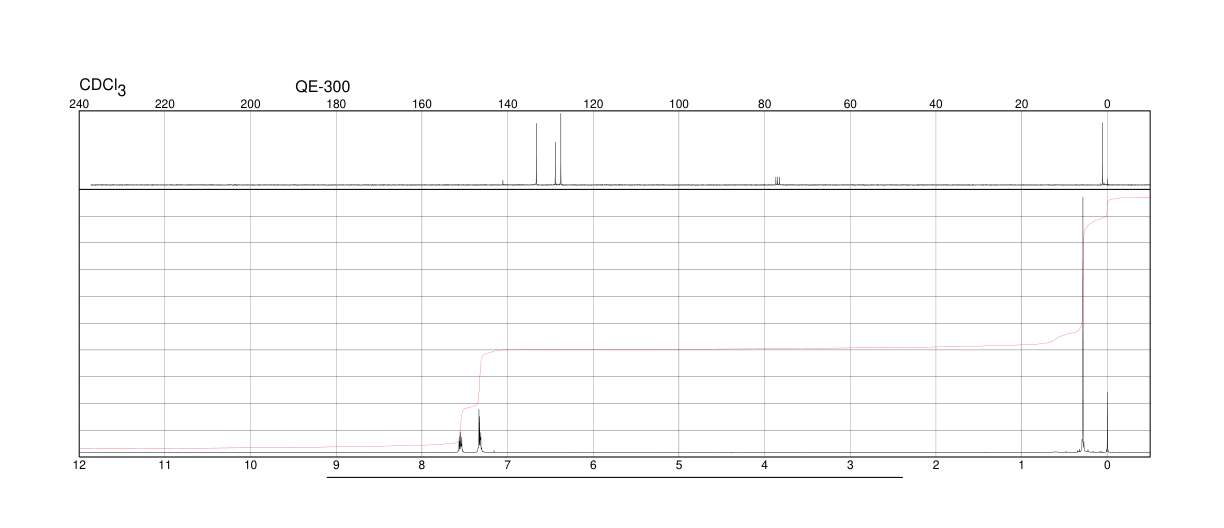Click the 220 ppm carbon axis label
1224x528 pixels.
[x=165, y=104]
